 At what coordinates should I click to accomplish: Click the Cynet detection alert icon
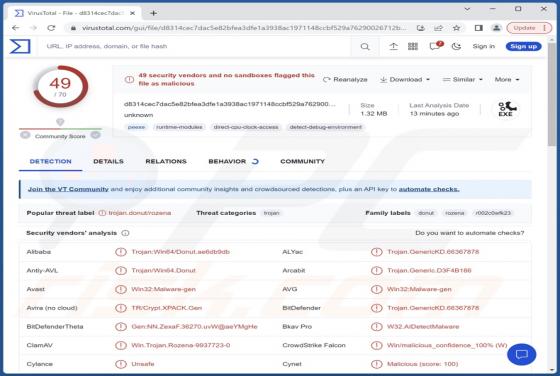[x=376, y=364]
